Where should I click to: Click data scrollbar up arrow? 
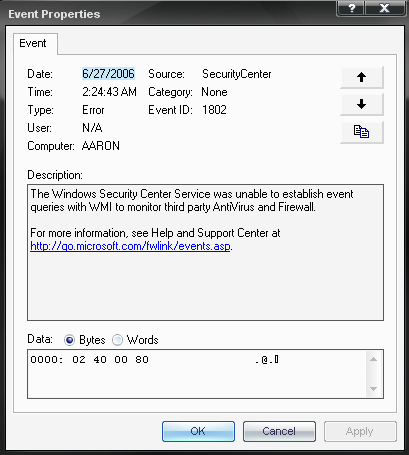coord(374,359)
